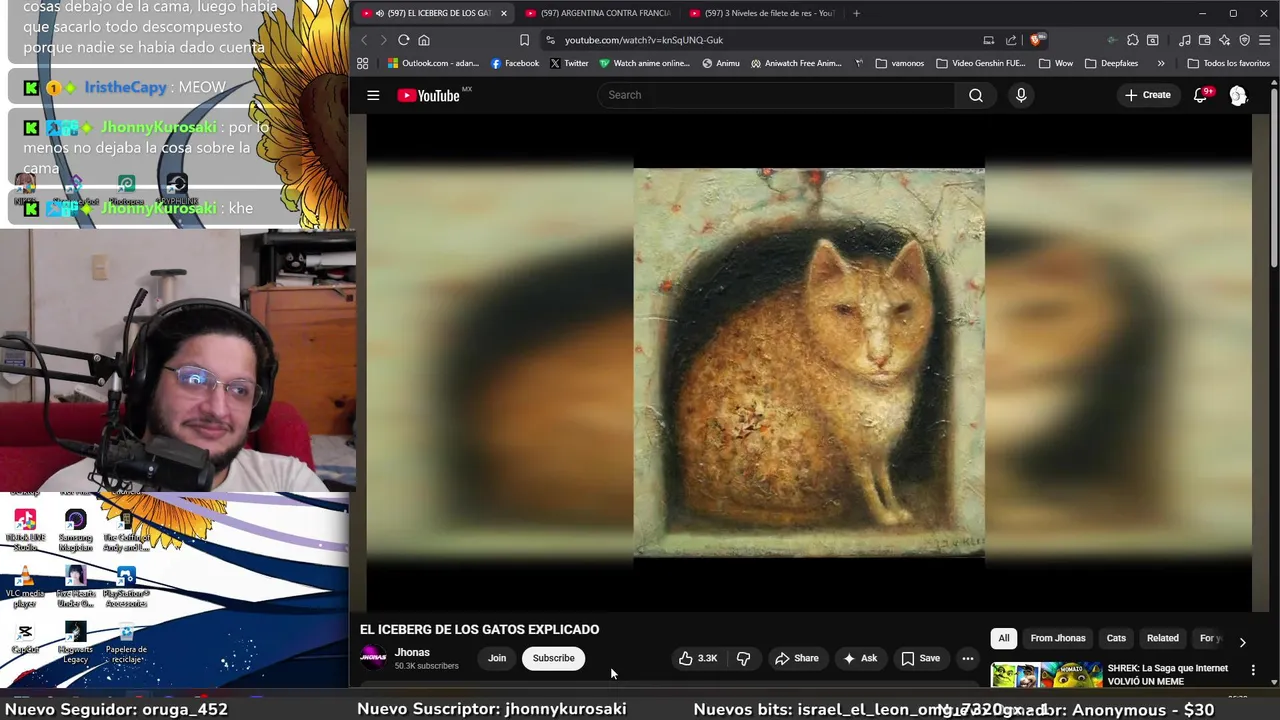This screenshot has width=1280, height=720.
Task: Click the share page icon in address bar
Action: (x=1011, y=40)
